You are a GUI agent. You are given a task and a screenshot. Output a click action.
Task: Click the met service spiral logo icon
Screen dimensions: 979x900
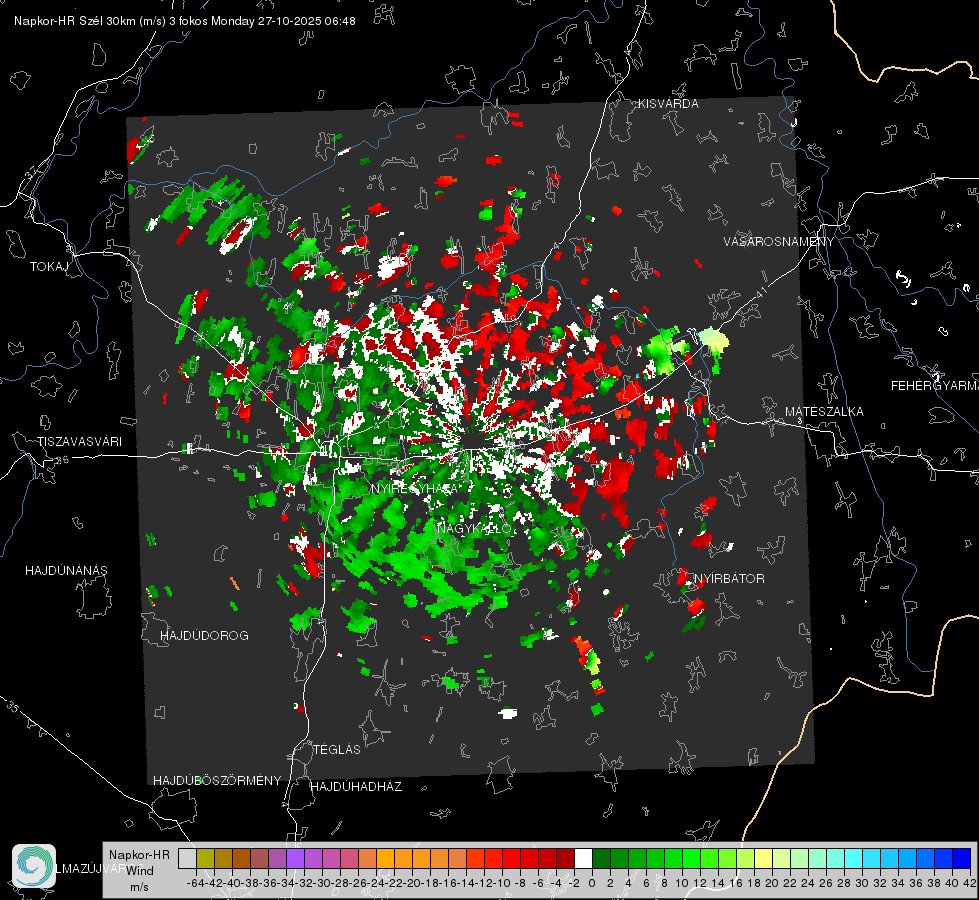coord(34,866)
